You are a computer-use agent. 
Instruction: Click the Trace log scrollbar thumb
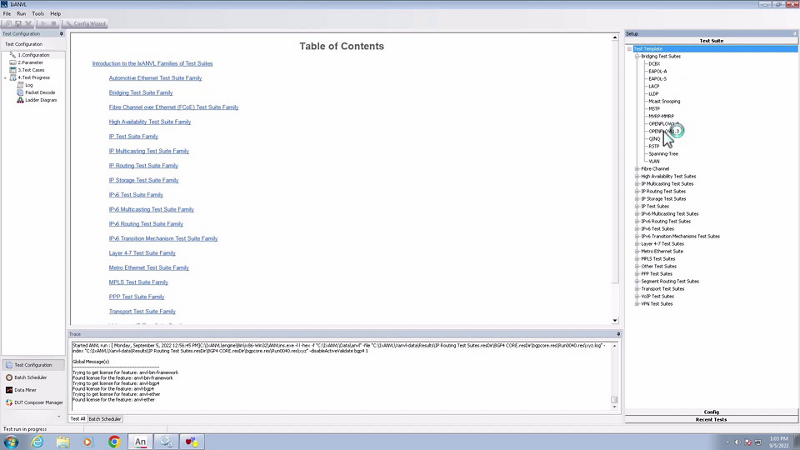pyautogui.click(x=614, y=400)
